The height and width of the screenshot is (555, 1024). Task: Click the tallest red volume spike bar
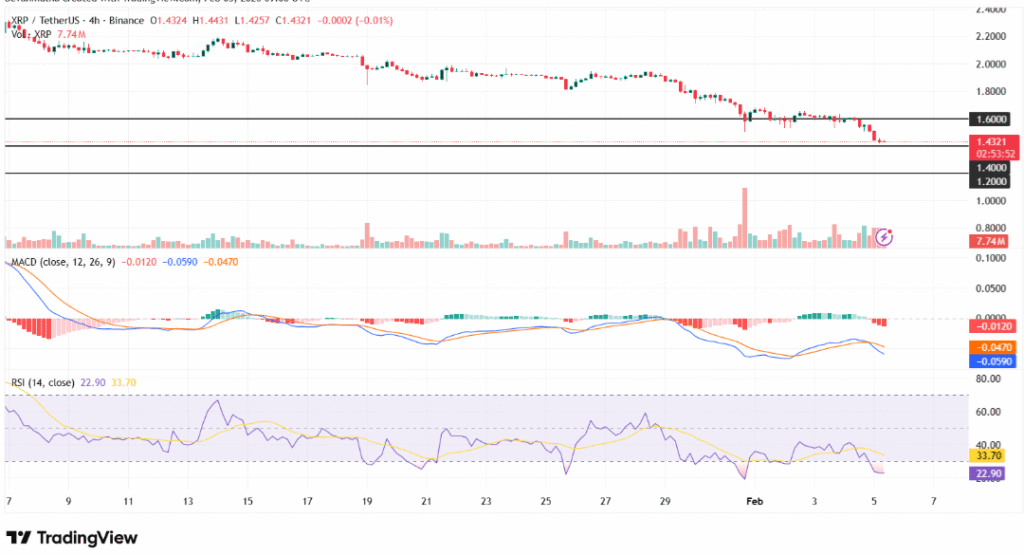pos(744,215)
